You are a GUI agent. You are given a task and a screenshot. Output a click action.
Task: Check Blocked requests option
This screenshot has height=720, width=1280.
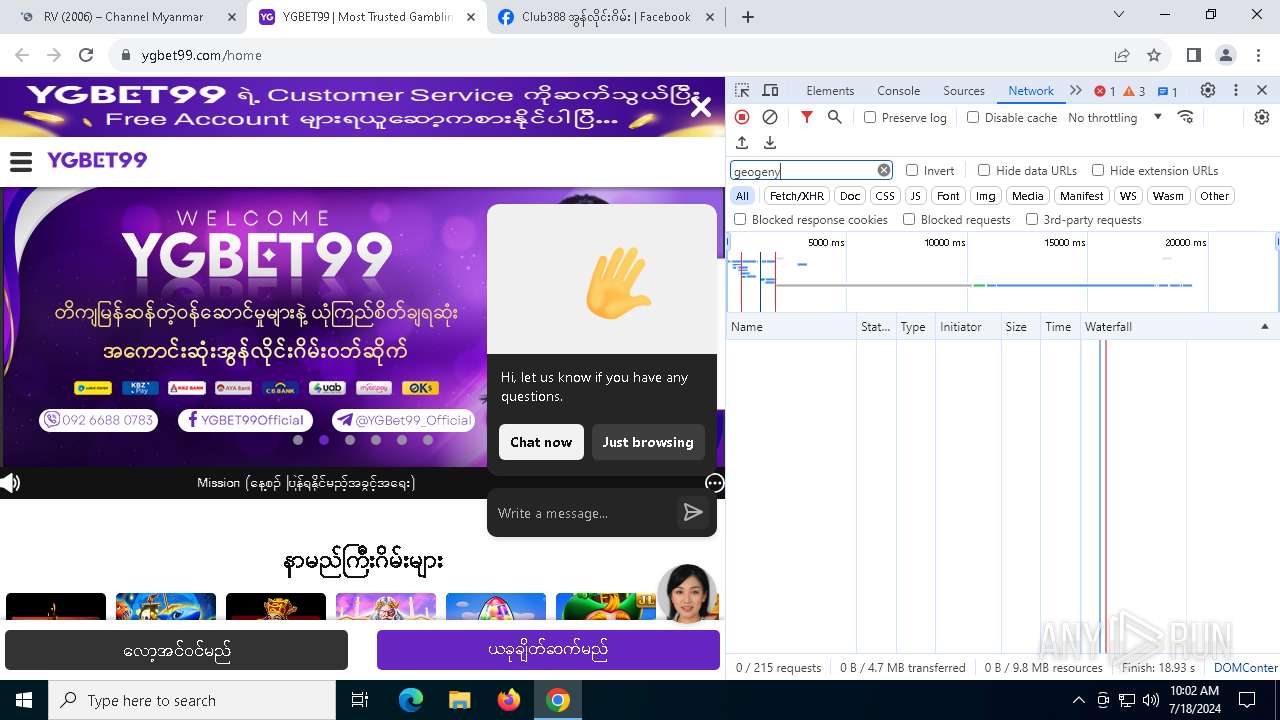[909, 219]
